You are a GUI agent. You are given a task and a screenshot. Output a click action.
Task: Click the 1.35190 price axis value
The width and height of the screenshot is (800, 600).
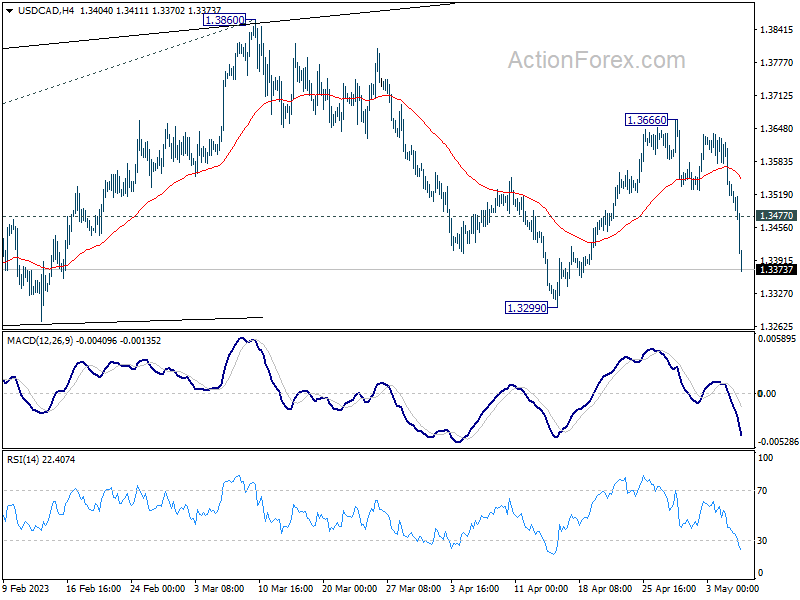click(777, 194)
